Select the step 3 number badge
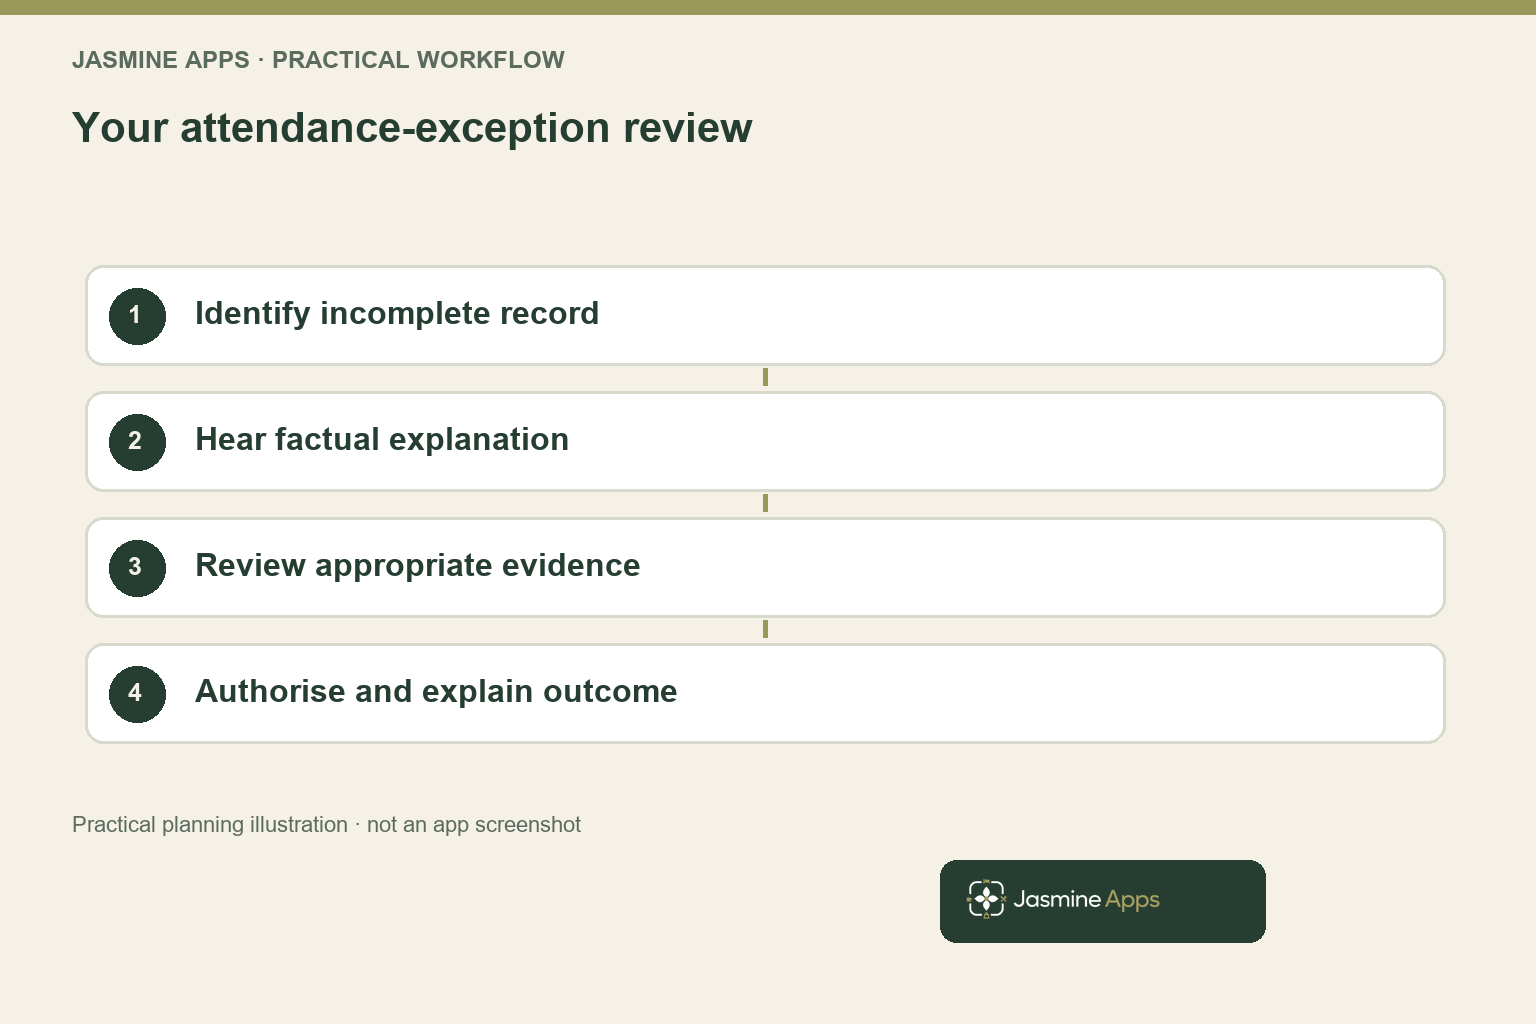Screen dimensions: 1536x1024 137,568
